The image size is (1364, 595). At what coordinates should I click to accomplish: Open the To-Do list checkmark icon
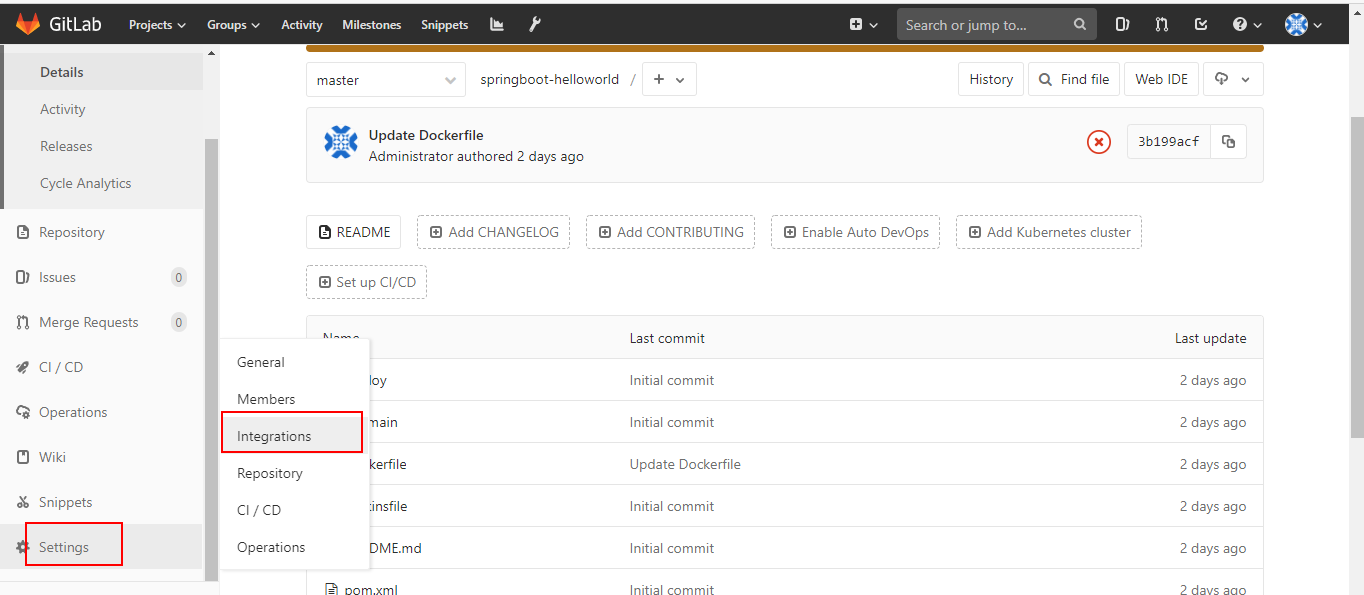coord(1201,25)
